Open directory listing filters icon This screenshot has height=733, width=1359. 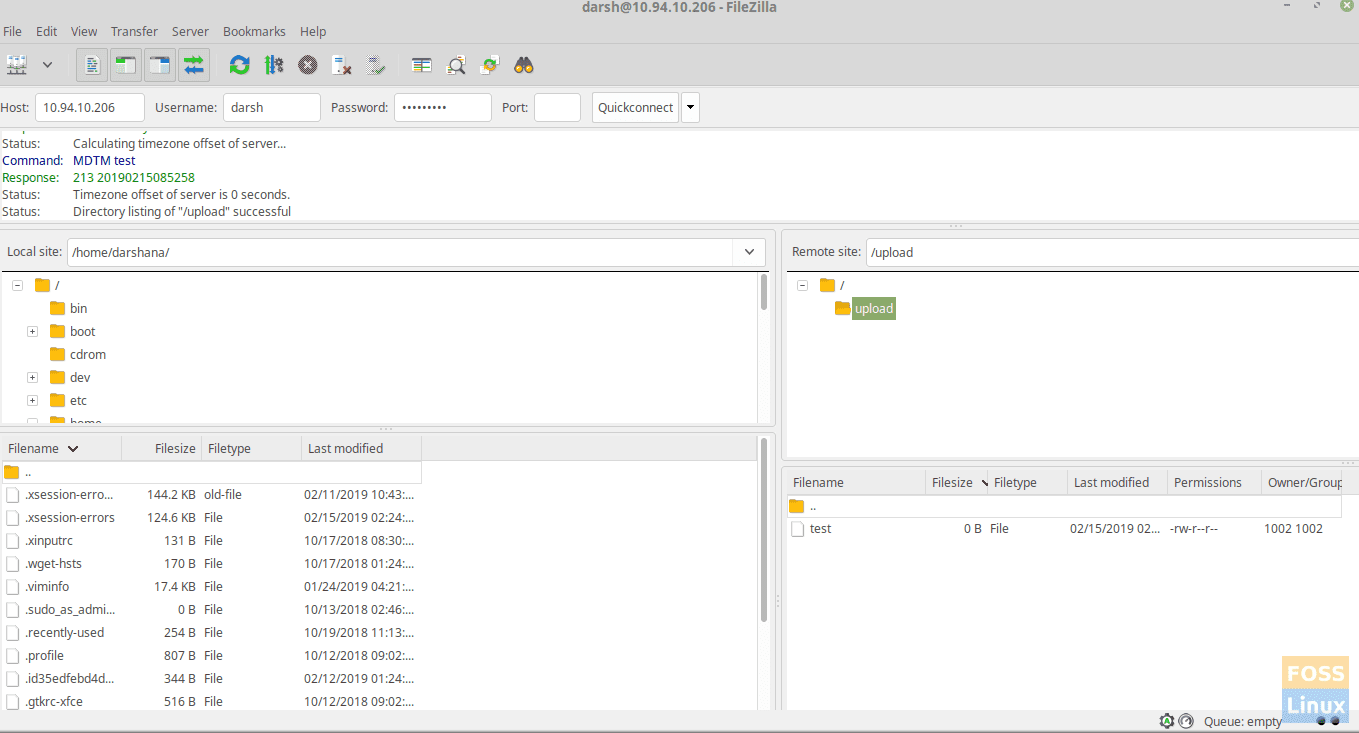pyautogui.click(x=422, y=65)
